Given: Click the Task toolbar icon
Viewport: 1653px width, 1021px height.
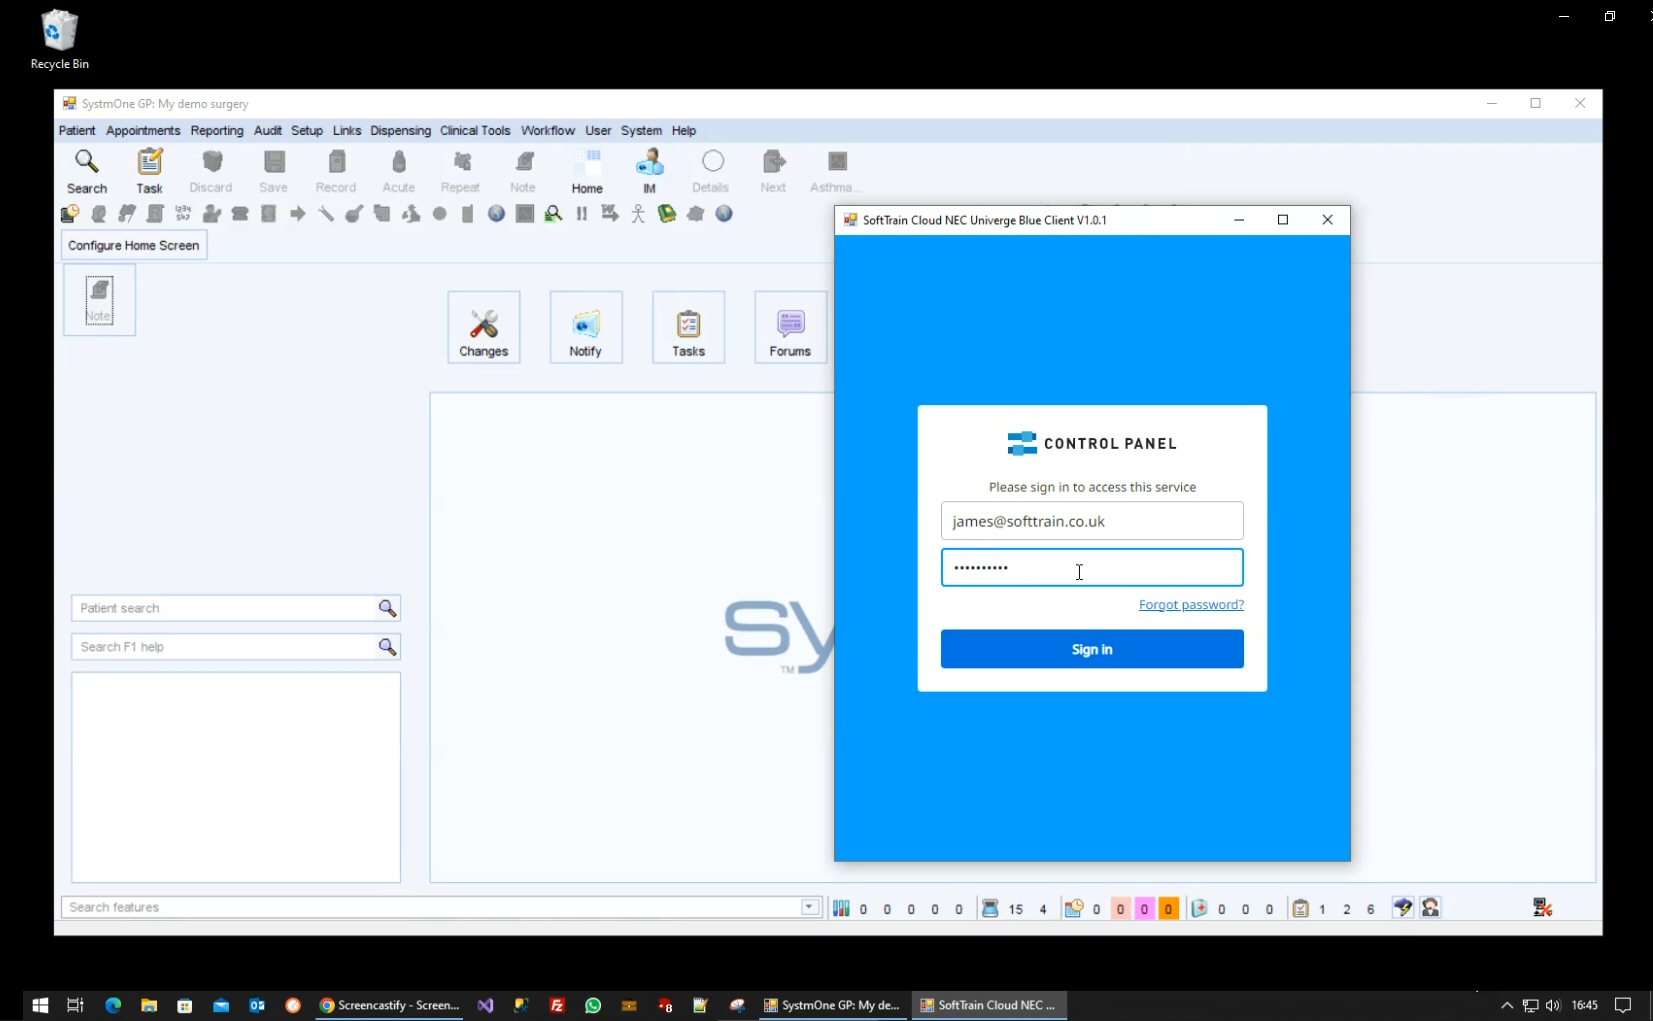Looking at the screenshot, I should (x=149, y=171).
